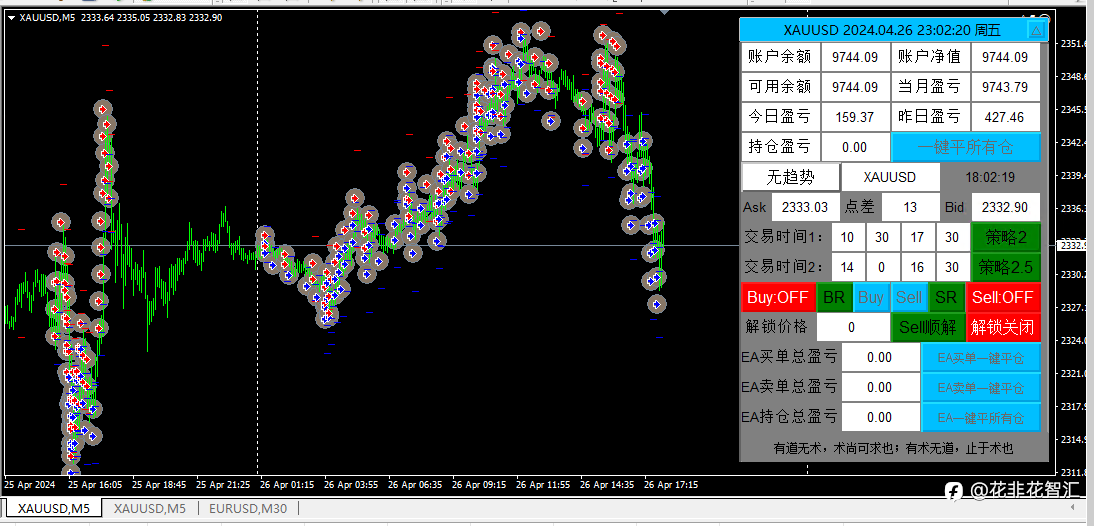Click the green BR button

[833, 297]
